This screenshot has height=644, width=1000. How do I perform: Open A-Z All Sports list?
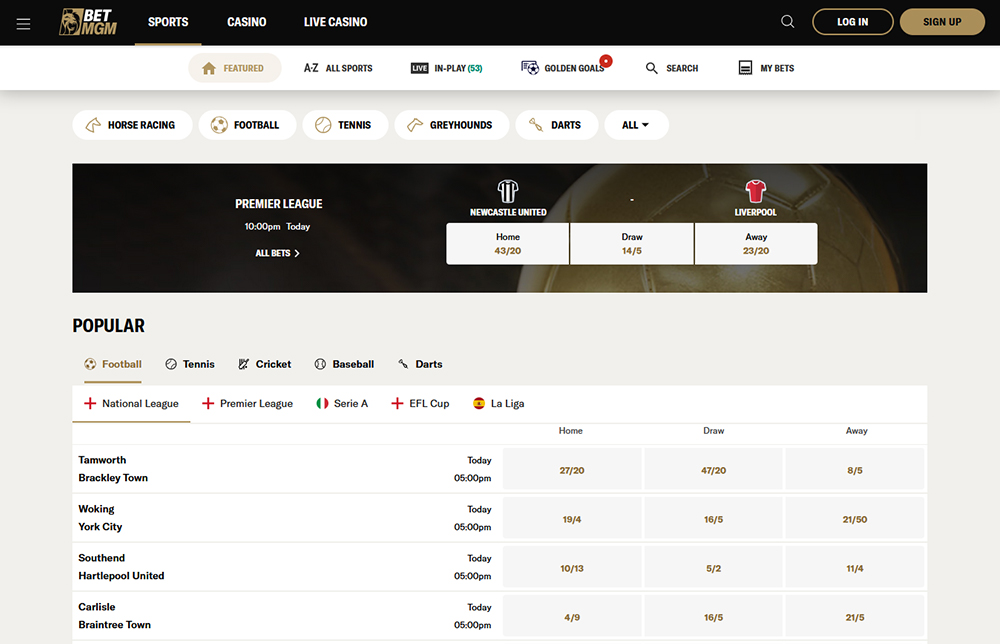pos(338,68)
